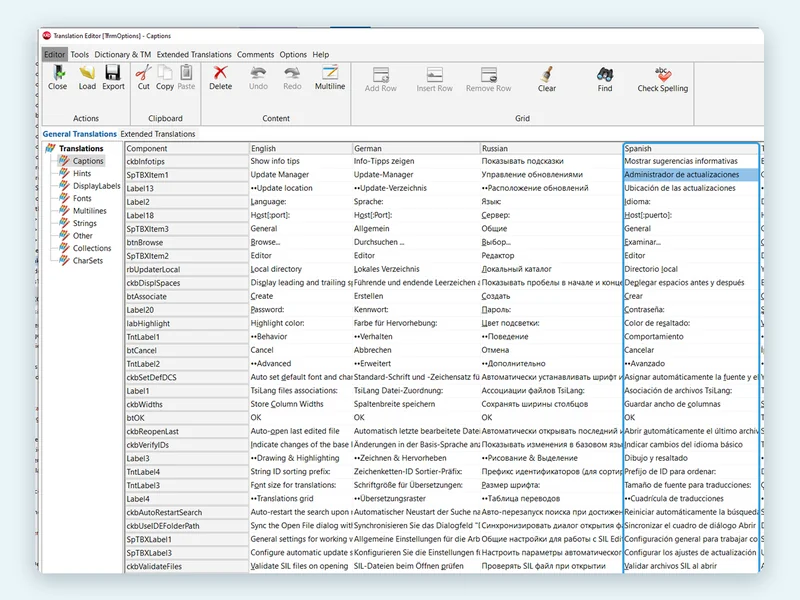
Task: Select Multilines in the translations tree
Action: click(x=89, y=211)
